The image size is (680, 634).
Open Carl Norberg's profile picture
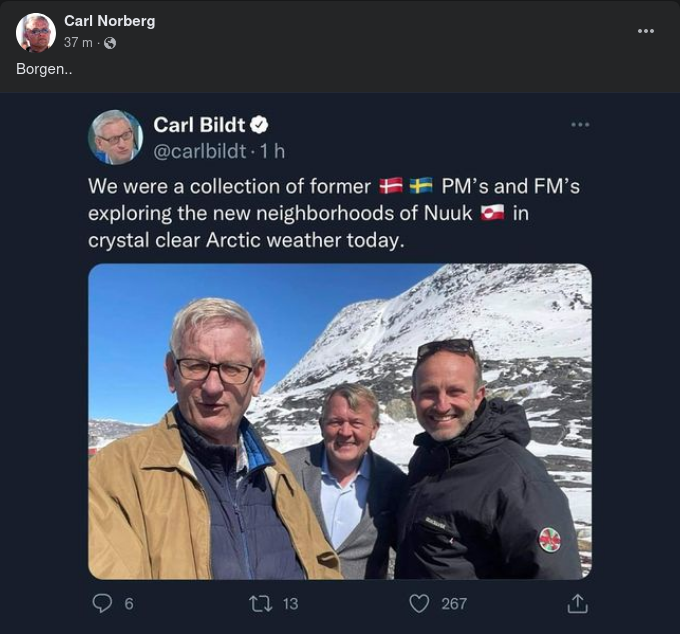click(36, 32)
